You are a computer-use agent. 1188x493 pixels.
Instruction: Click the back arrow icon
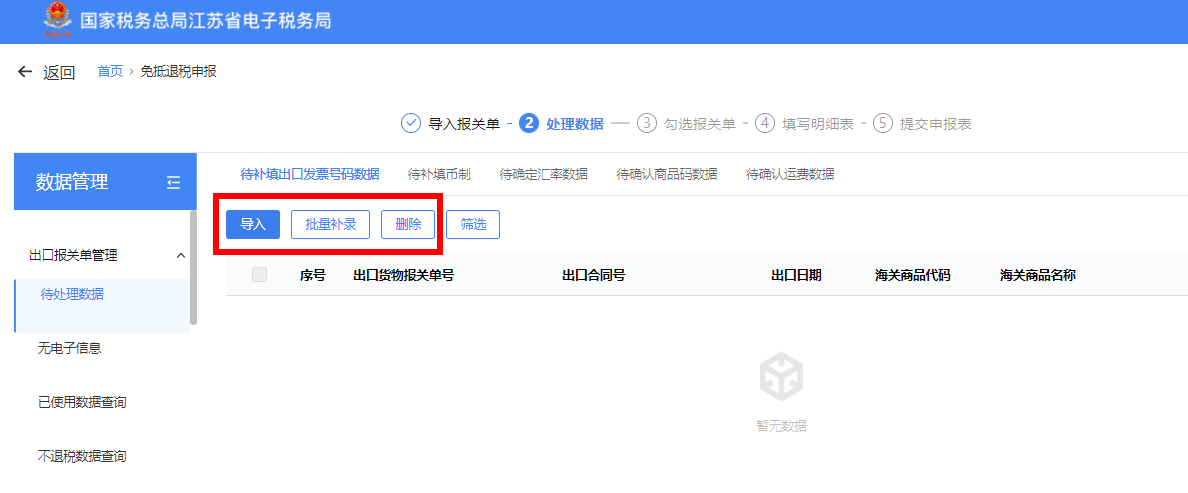point(25,72)
